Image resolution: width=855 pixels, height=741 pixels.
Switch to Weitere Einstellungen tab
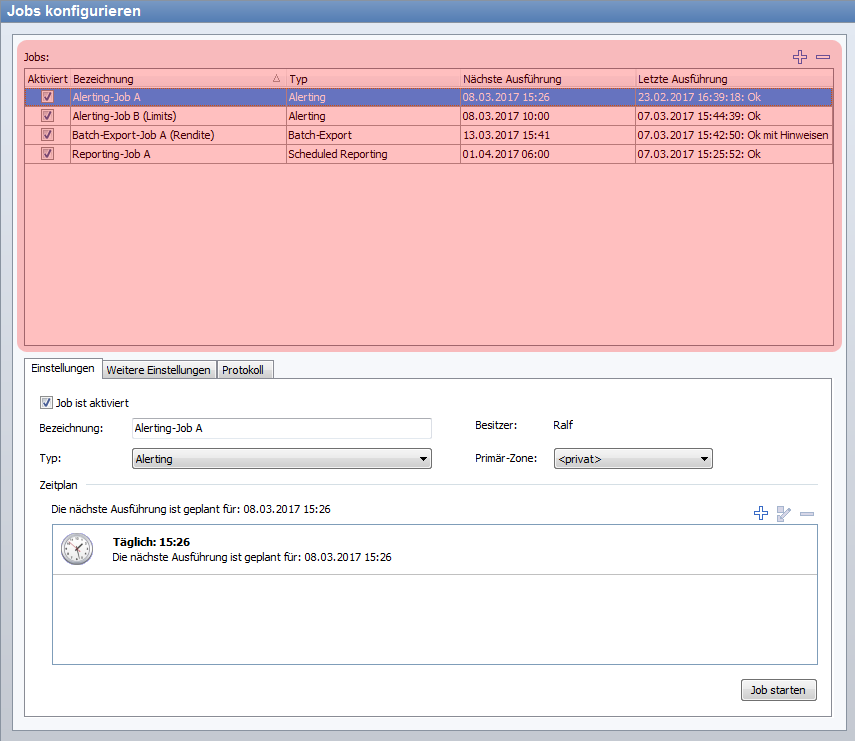pyautogui.click(x=159, y=370)
